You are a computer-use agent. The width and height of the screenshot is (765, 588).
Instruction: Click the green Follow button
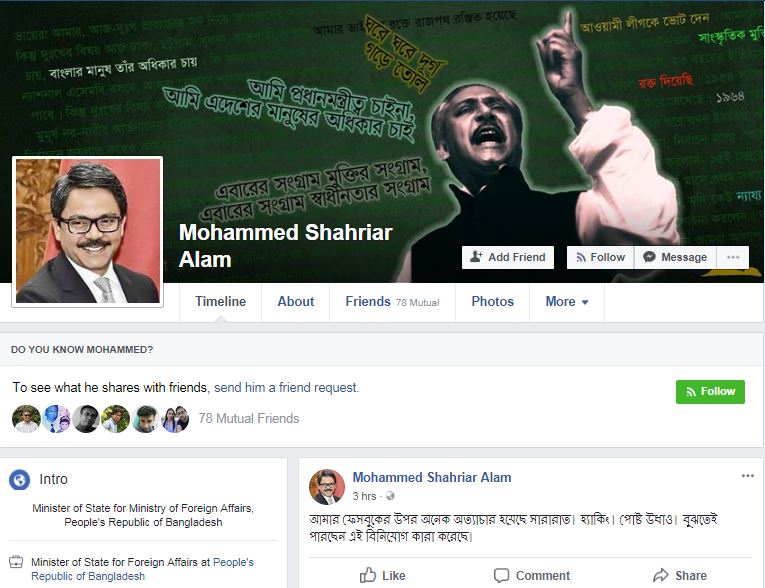pyautogui.click(x=710, y=391)
